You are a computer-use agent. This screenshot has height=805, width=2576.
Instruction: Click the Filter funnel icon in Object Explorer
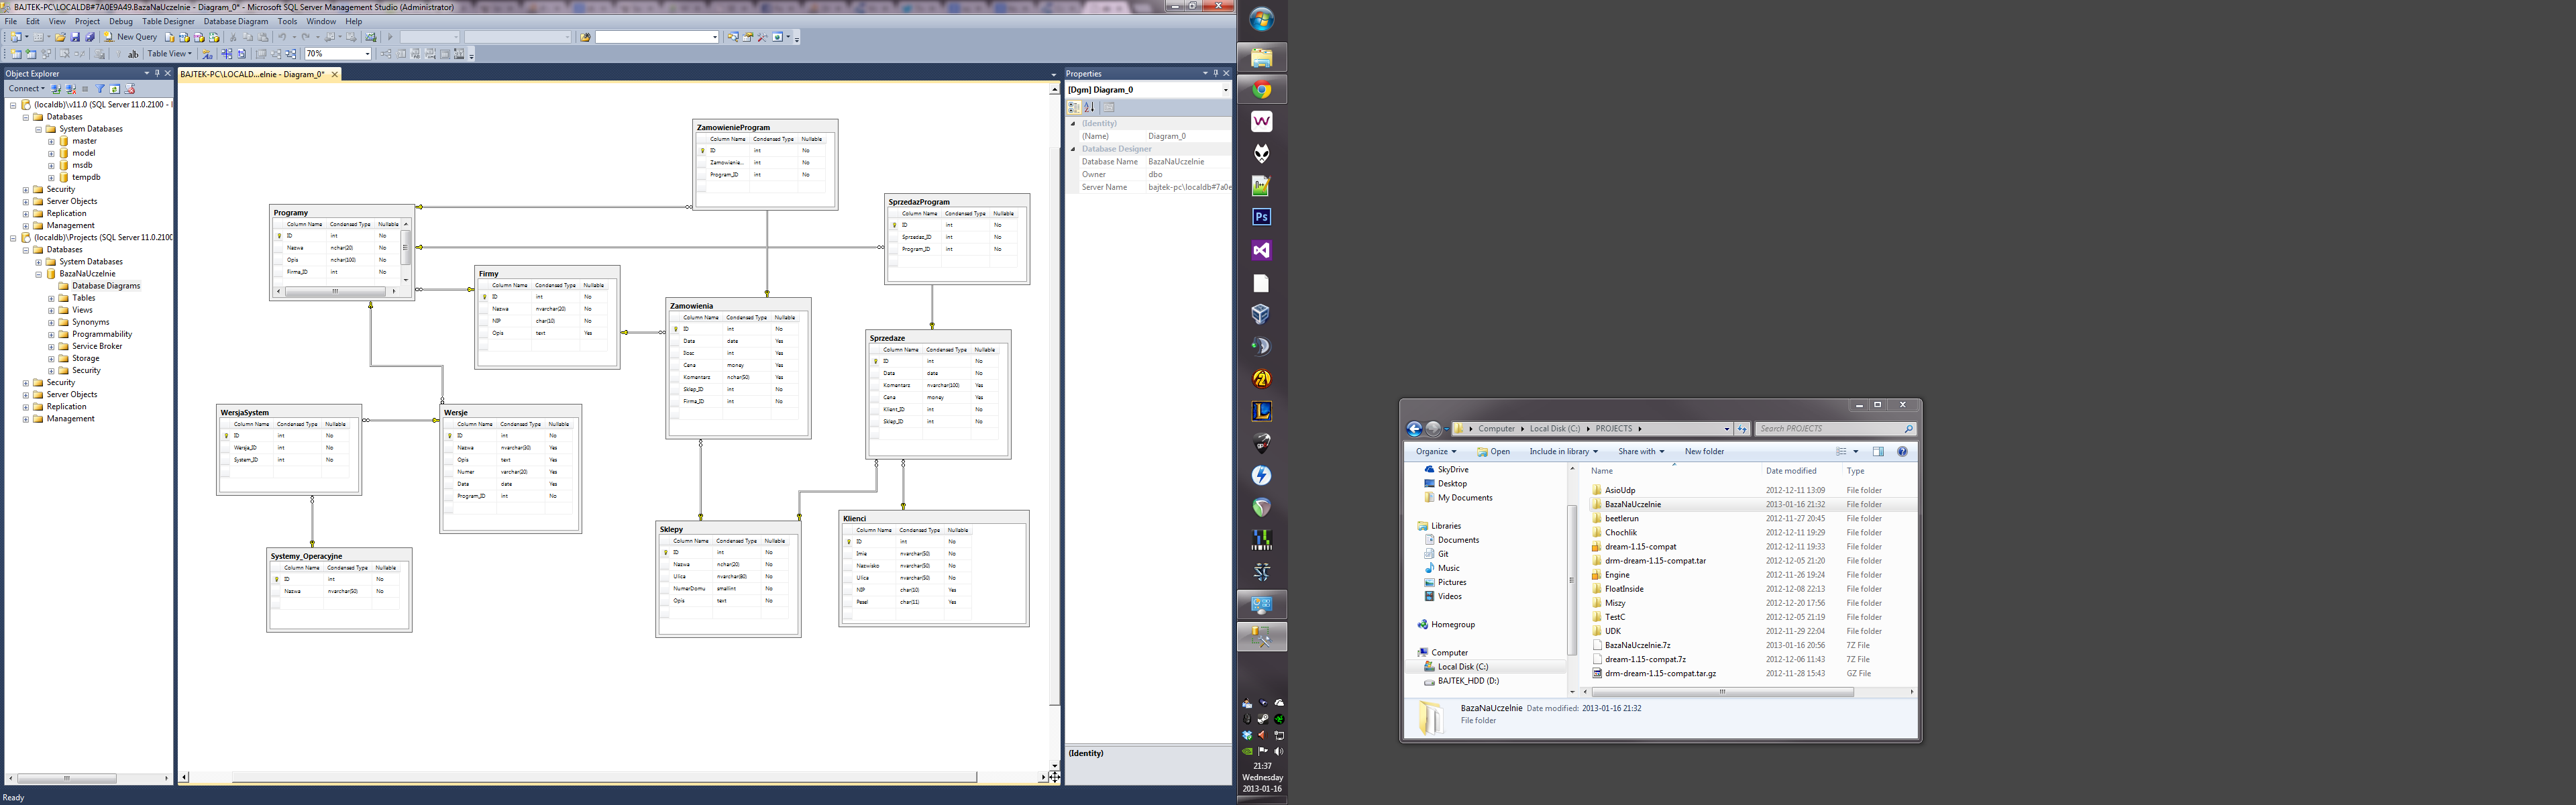pos(100,89)
